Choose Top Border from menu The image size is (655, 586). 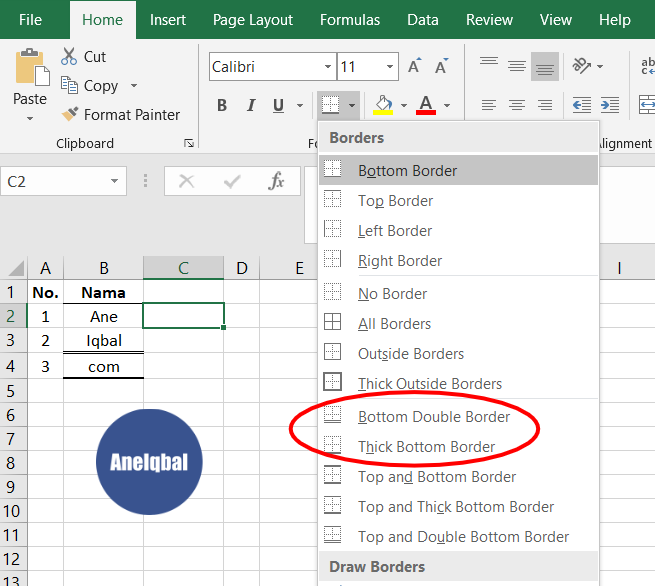pyautogui.click(x=458, y=200)
